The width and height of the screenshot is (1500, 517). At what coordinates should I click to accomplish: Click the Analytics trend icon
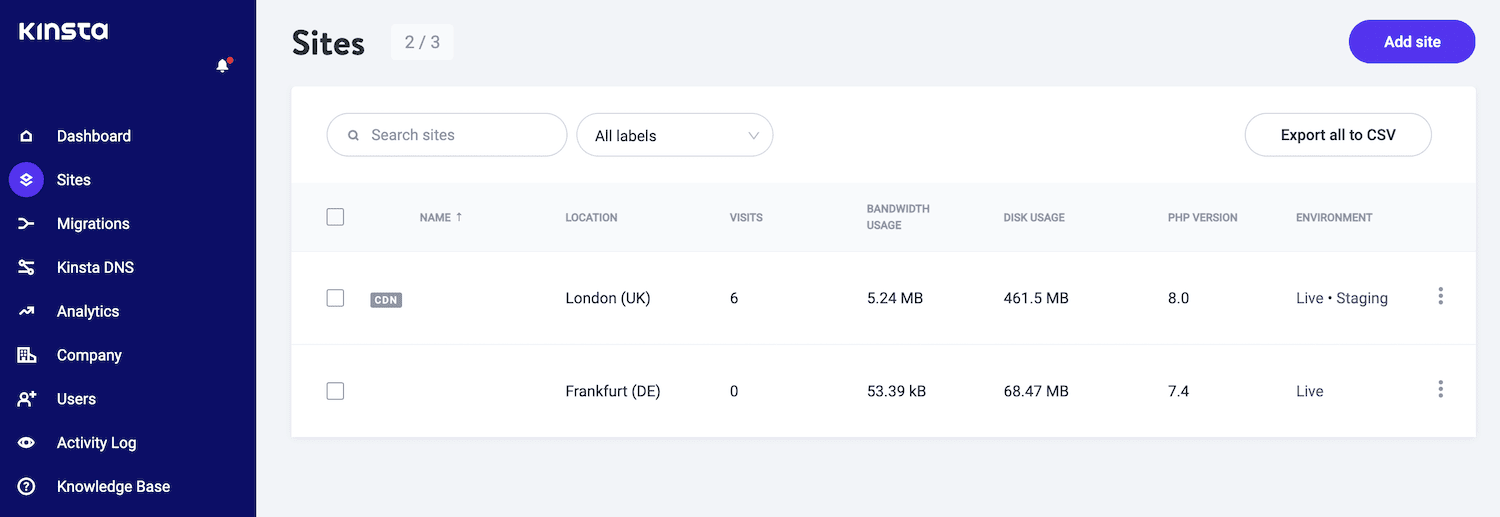click(27, 312)
